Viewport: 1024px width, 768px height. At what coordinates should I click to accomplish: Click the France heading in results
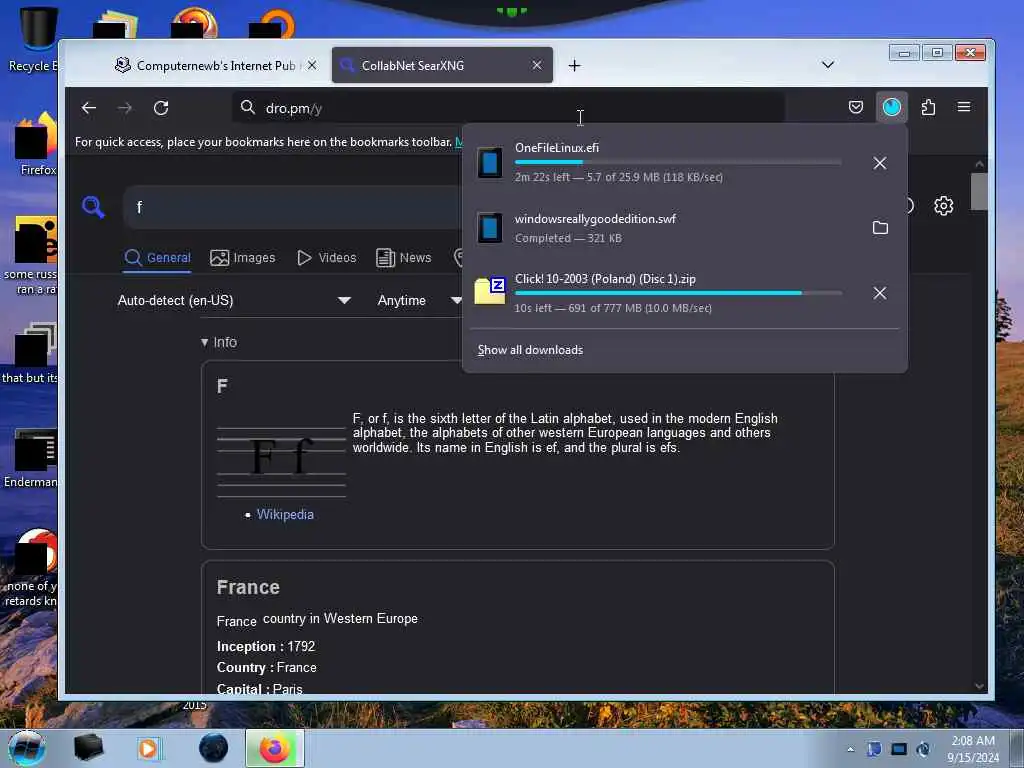coord(248,587)
